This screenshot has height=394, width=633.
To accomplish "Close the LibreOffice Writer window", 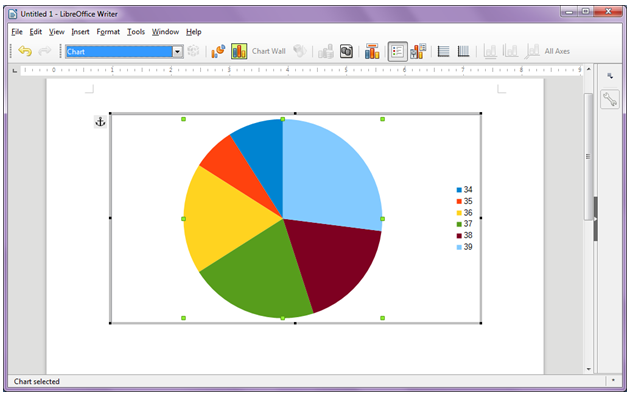I will (x=608, y=12).
